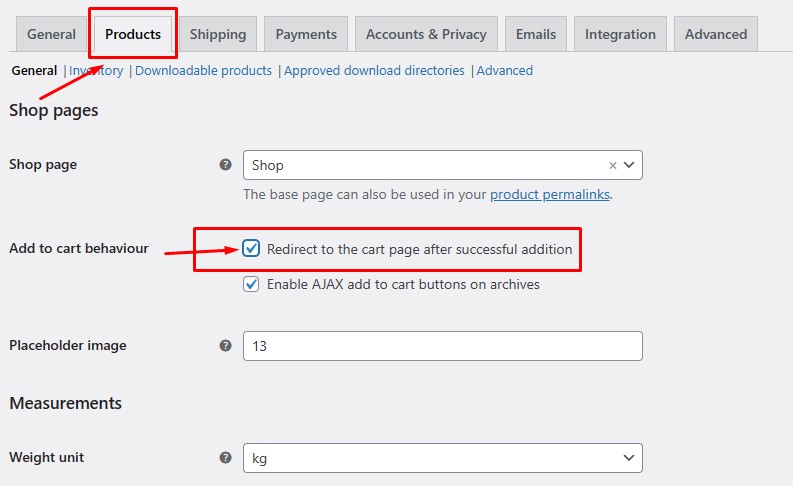Open the Integration tab
The height and width of the screenshot is (486, 793).
click(620, 34)
